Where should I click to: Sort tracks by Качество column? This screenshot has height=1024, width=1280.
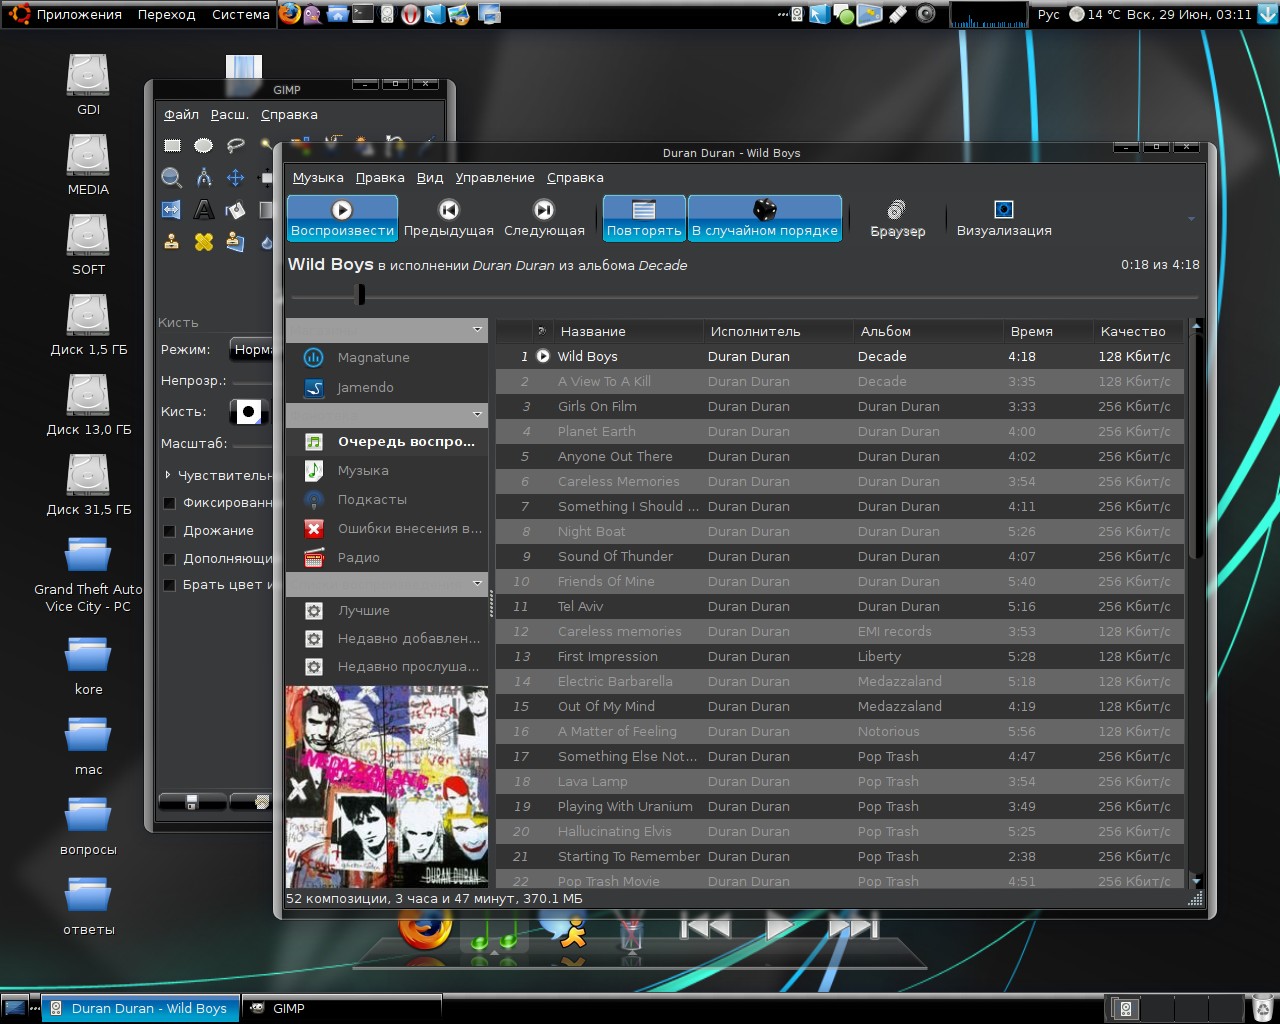pos(1139,331)
